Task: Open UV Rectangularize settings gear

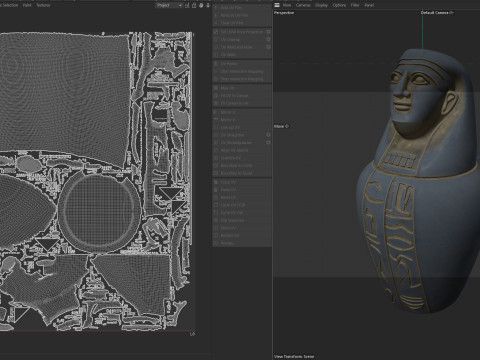Action: (x=268, y=143)
